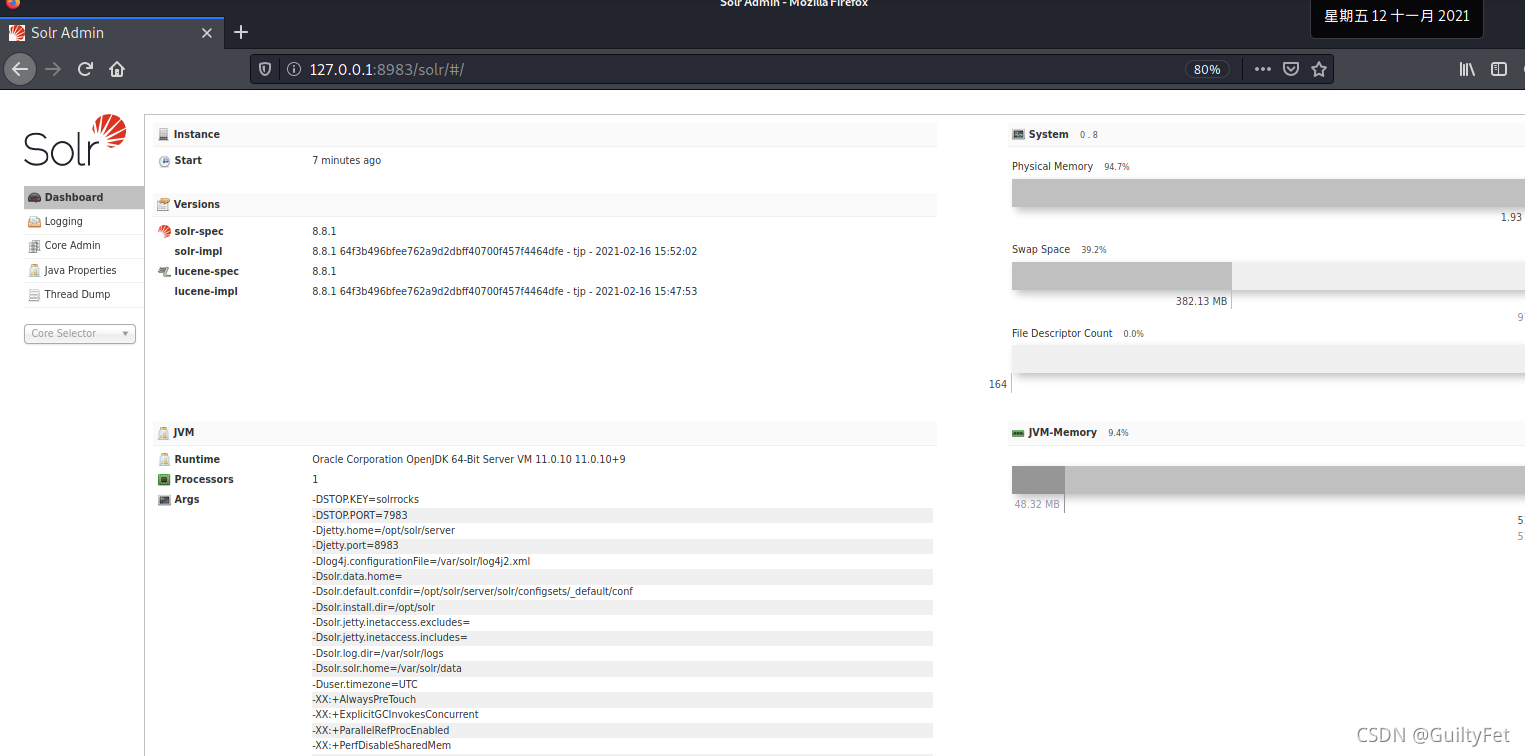The height and width of the screenshot is (756, 1525).
Task: Click the Solr logo
Action: coord(76,141)
